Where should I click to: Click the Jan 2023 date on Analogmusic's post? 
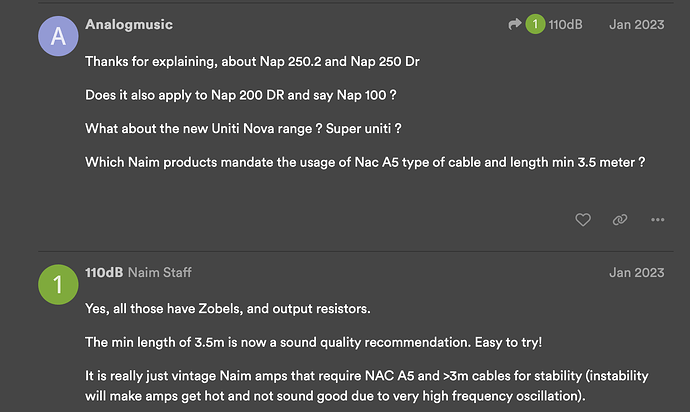636,25
